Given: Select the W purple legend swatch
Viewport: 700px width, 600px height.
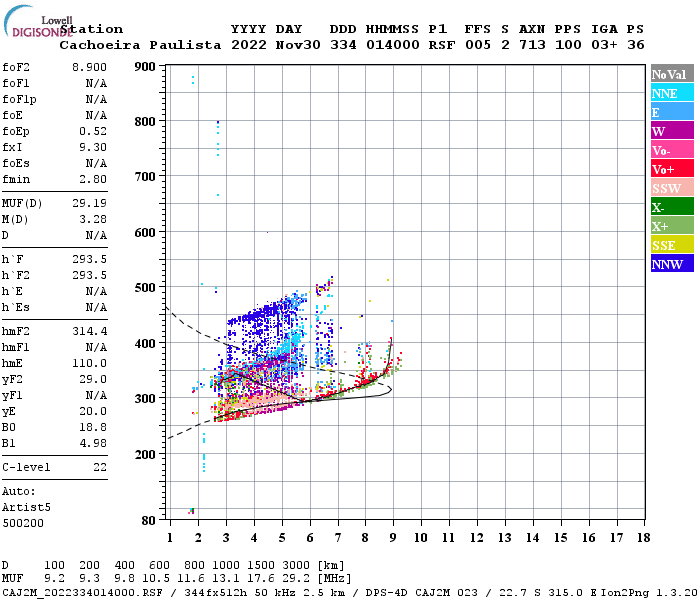Looking at the screenshot, I should (672, 130).
